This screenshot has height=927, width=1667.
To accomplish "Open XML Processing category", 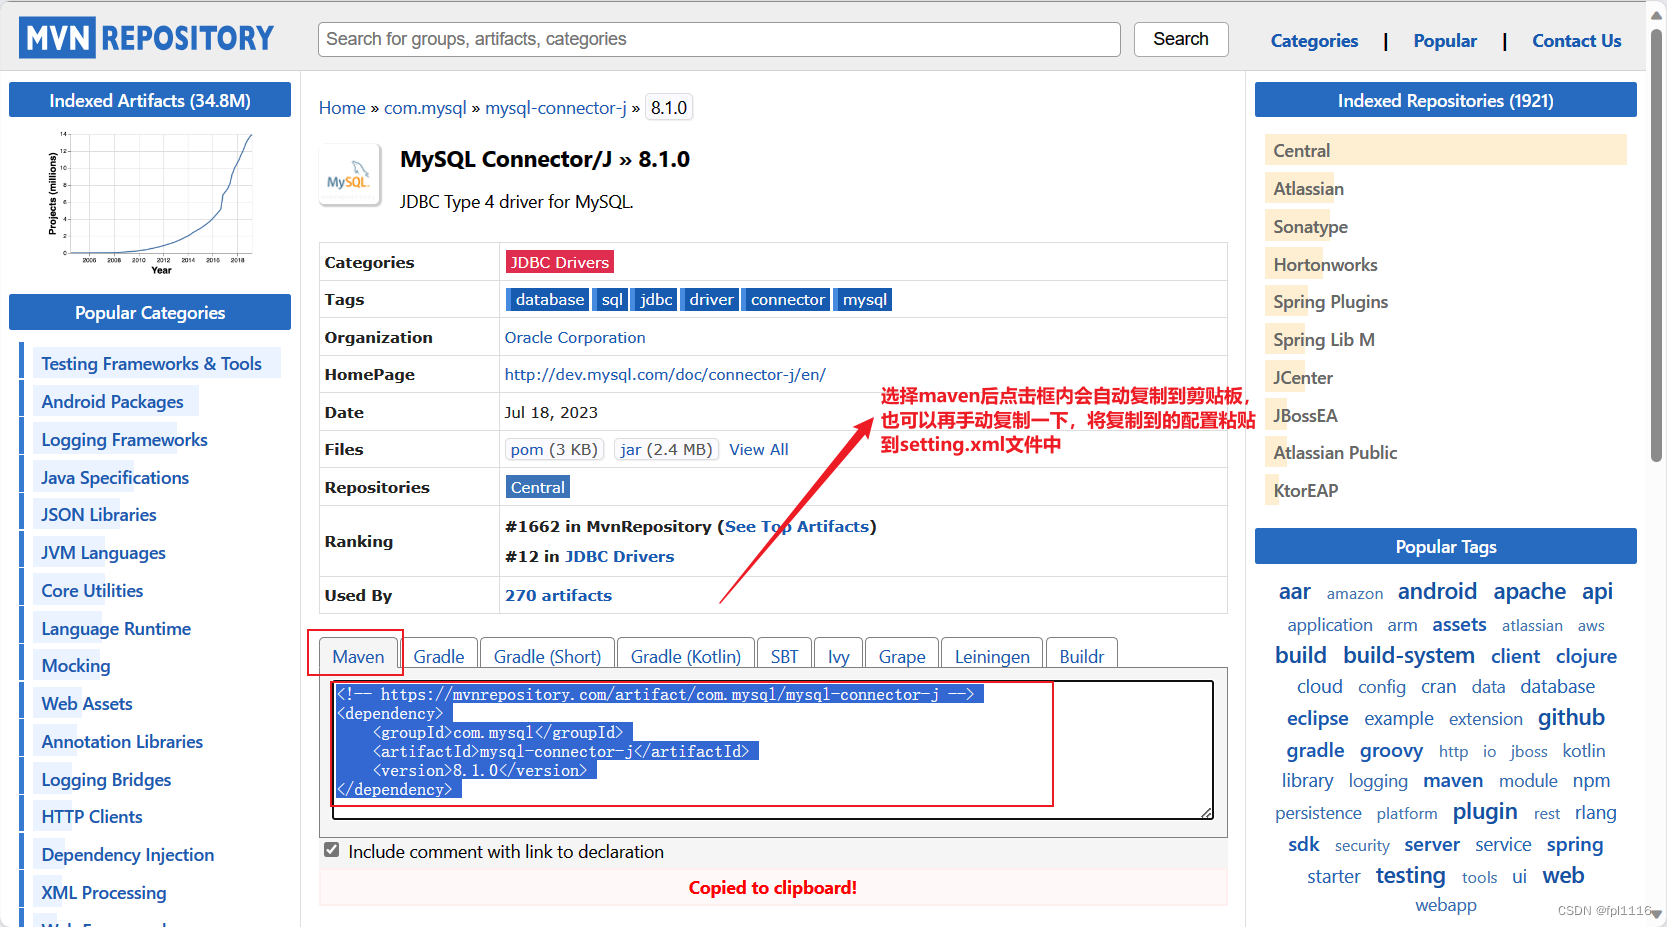I will point(104,893).
